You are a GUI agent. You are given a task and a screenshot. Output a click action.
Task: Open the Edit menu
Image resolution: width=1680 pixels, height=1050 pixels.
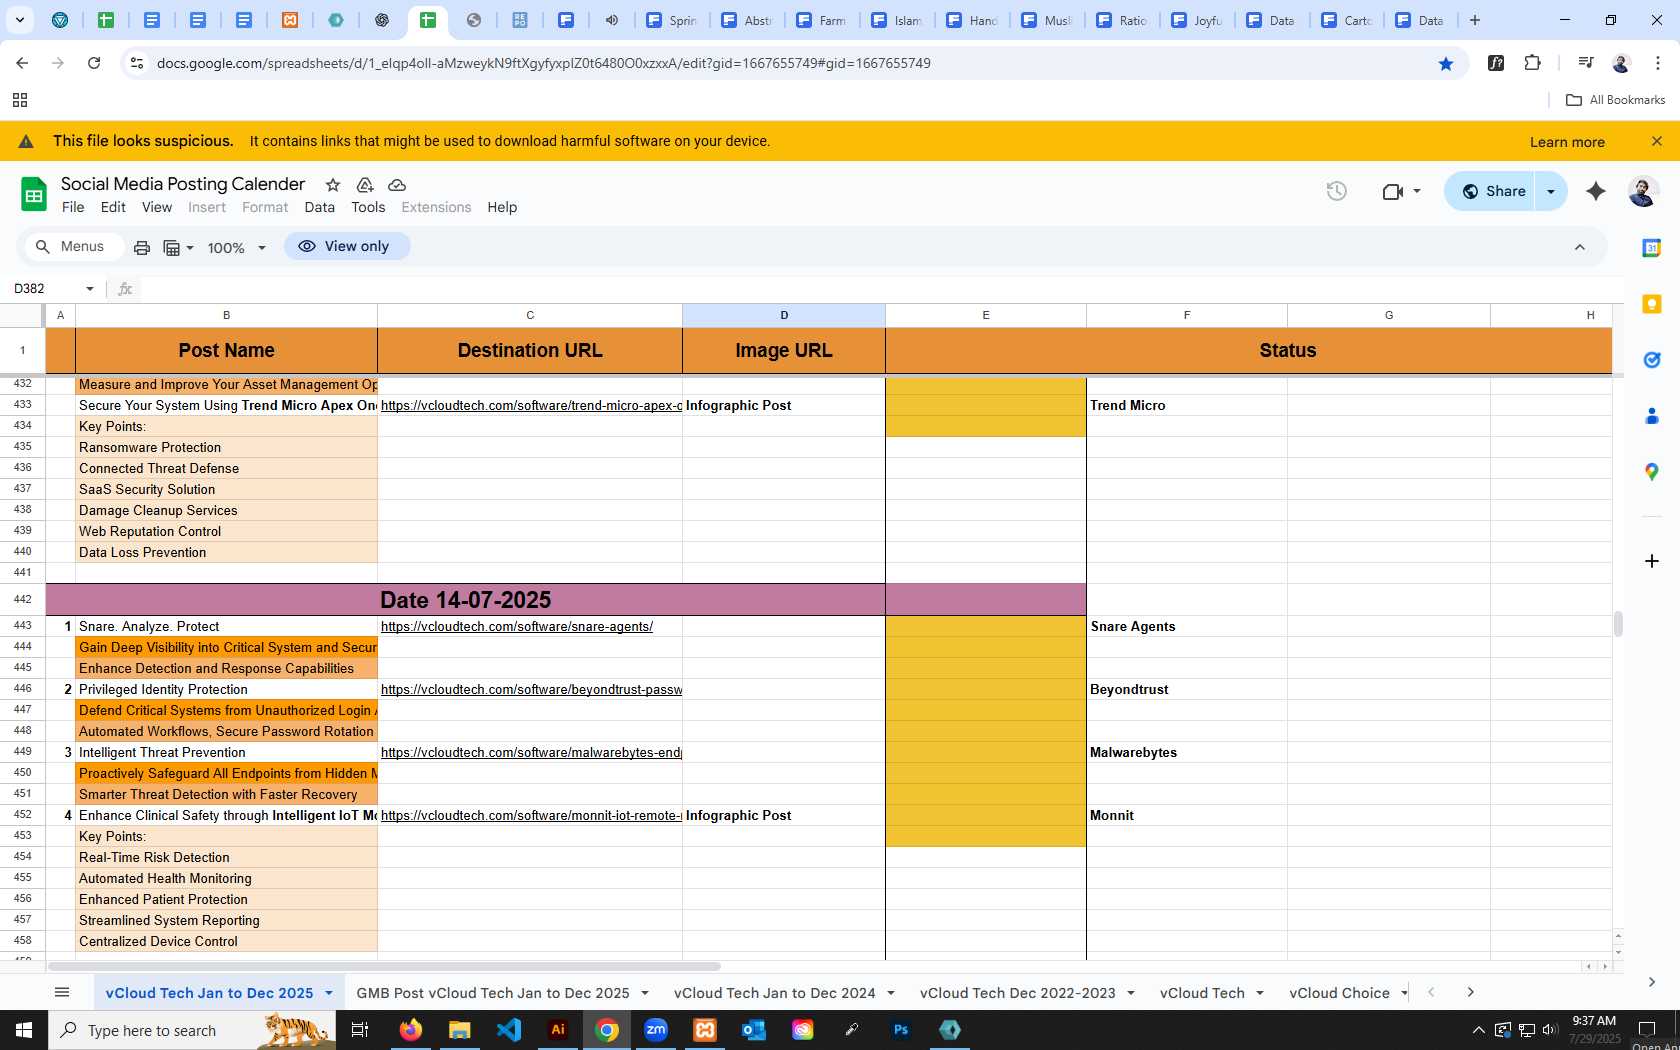click(113, 207)
